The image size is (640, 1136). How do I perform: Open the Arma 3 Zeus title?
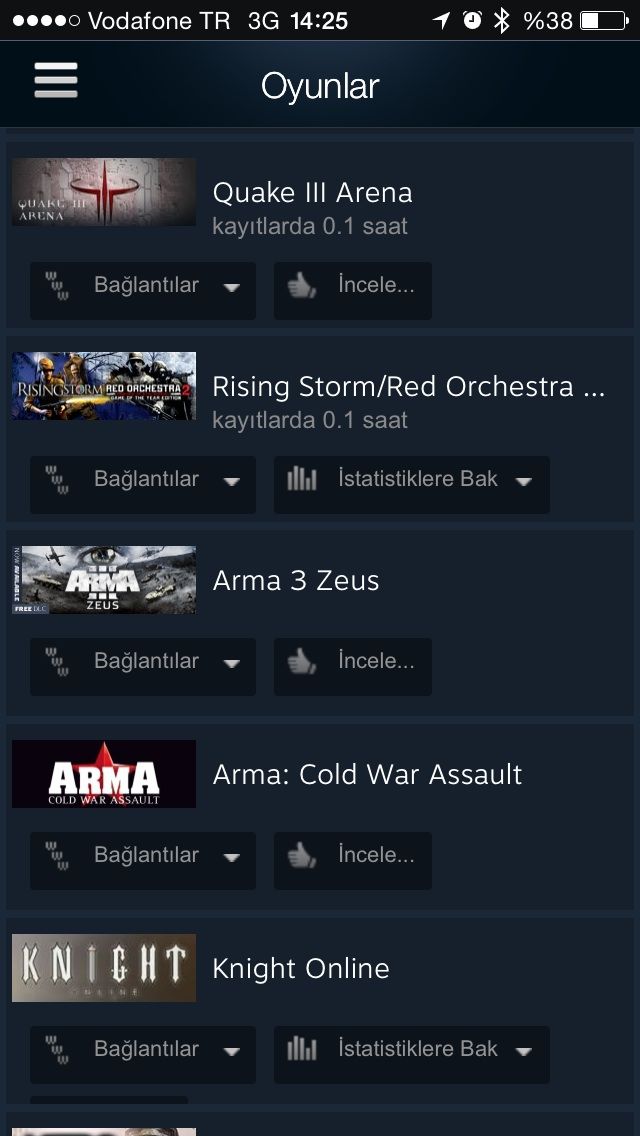[296, 580]
